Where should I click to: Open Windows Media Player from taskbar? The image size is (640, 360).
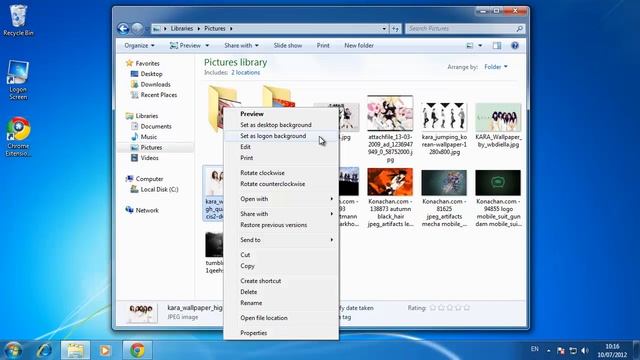[105, 350]
